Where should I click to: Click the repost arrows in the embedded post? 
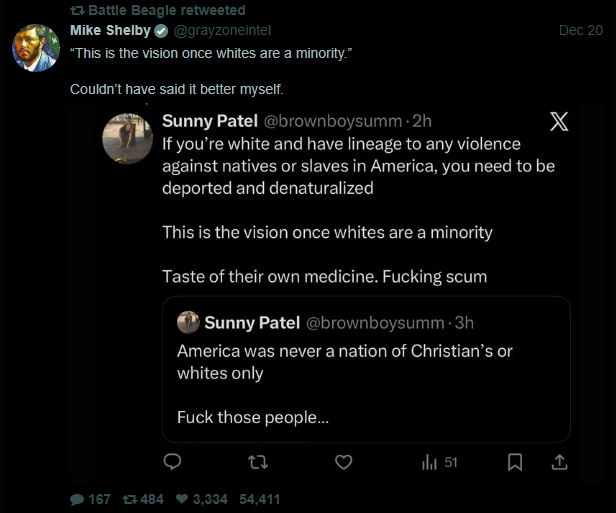pos(260,462)
